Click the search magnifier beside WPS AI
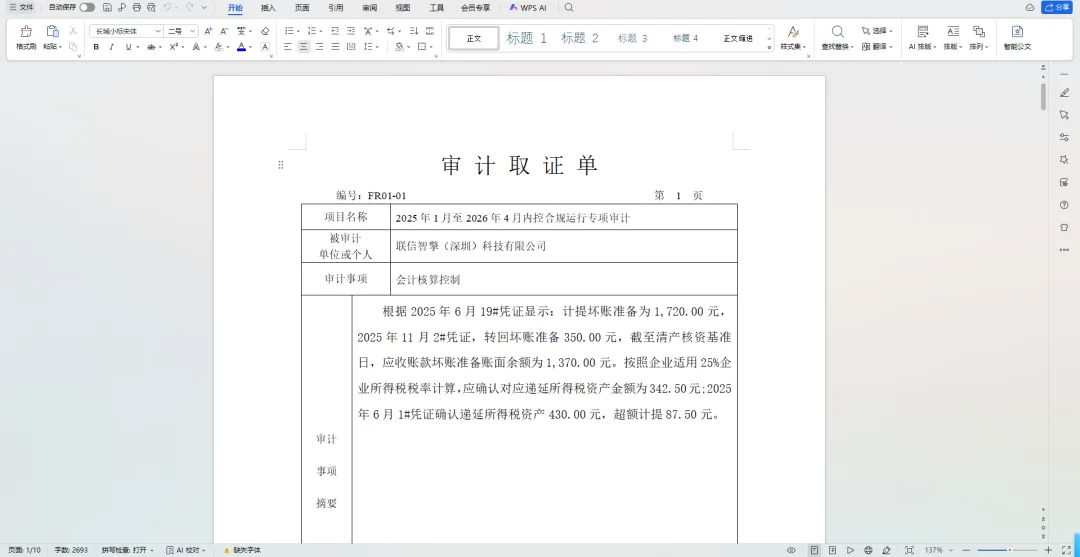The height and width of the screenshot is (557, 1080). [569, 8]
